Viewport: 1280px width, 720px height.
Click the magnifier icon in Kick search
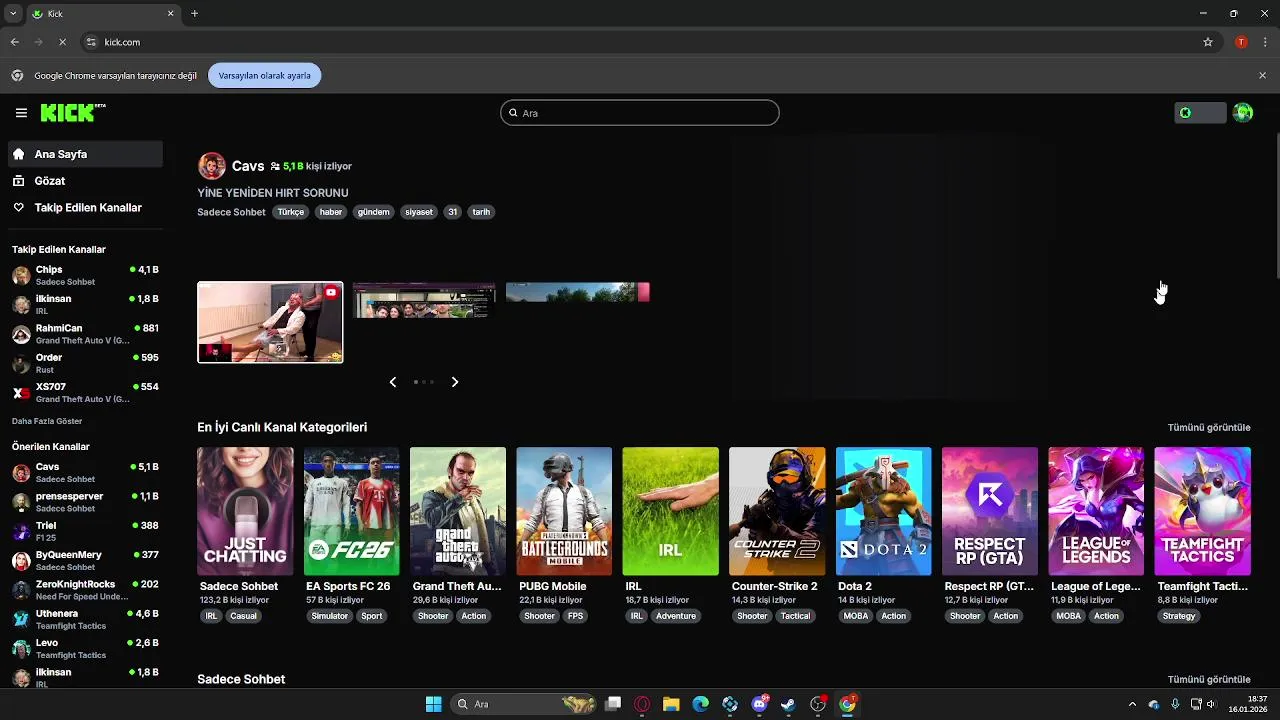[513, 113]
